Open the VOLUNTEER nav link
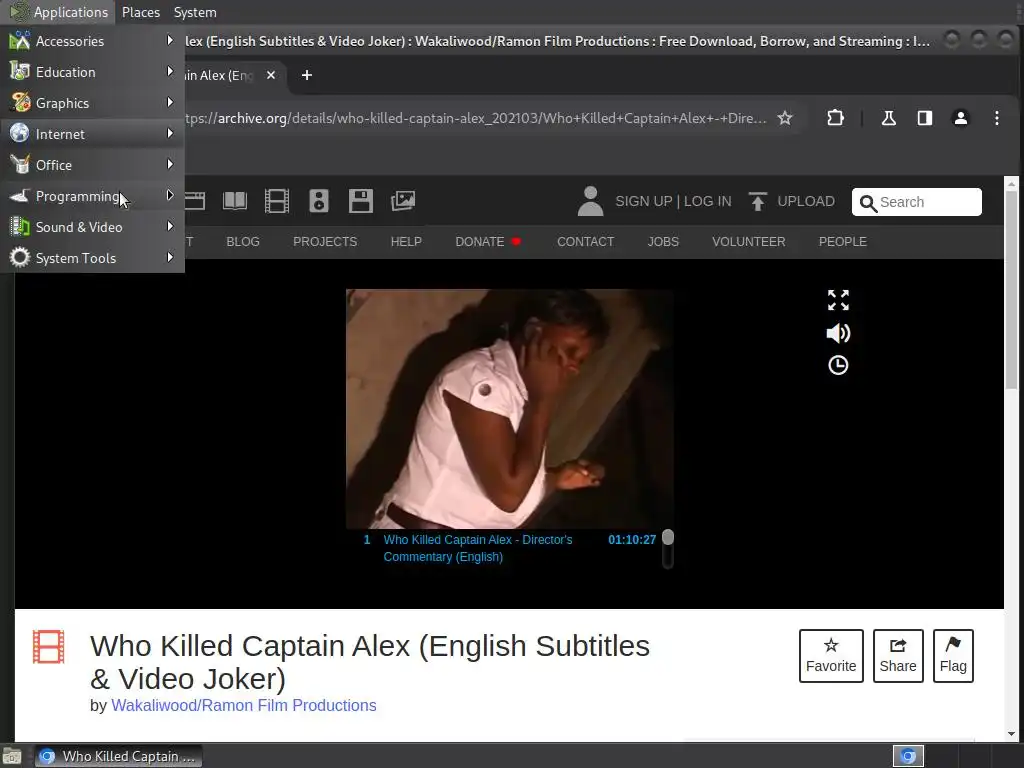Screen dimensions: 1024x768 coord(748,242)
